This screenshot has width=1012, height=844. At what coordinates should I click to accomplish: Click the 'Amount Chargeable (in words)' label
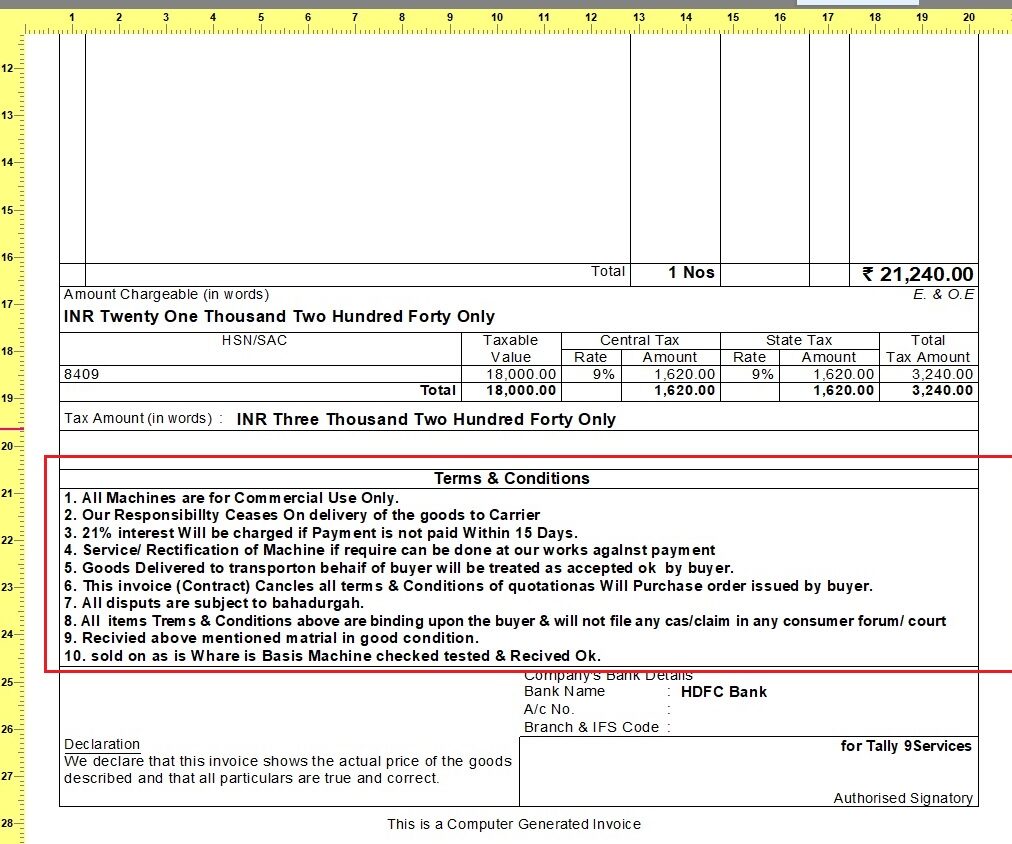tap(167, 294)
